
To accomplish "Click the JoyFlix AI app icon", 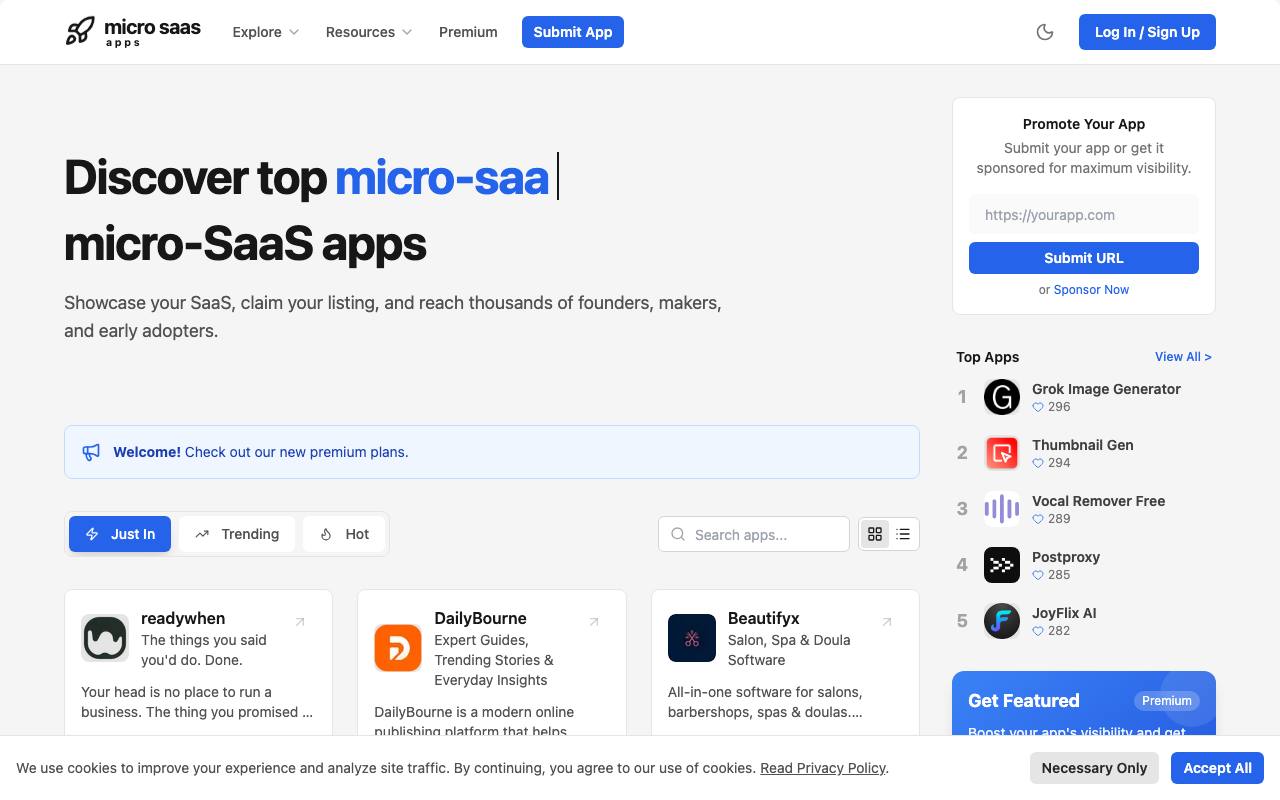I will 1002,621.
